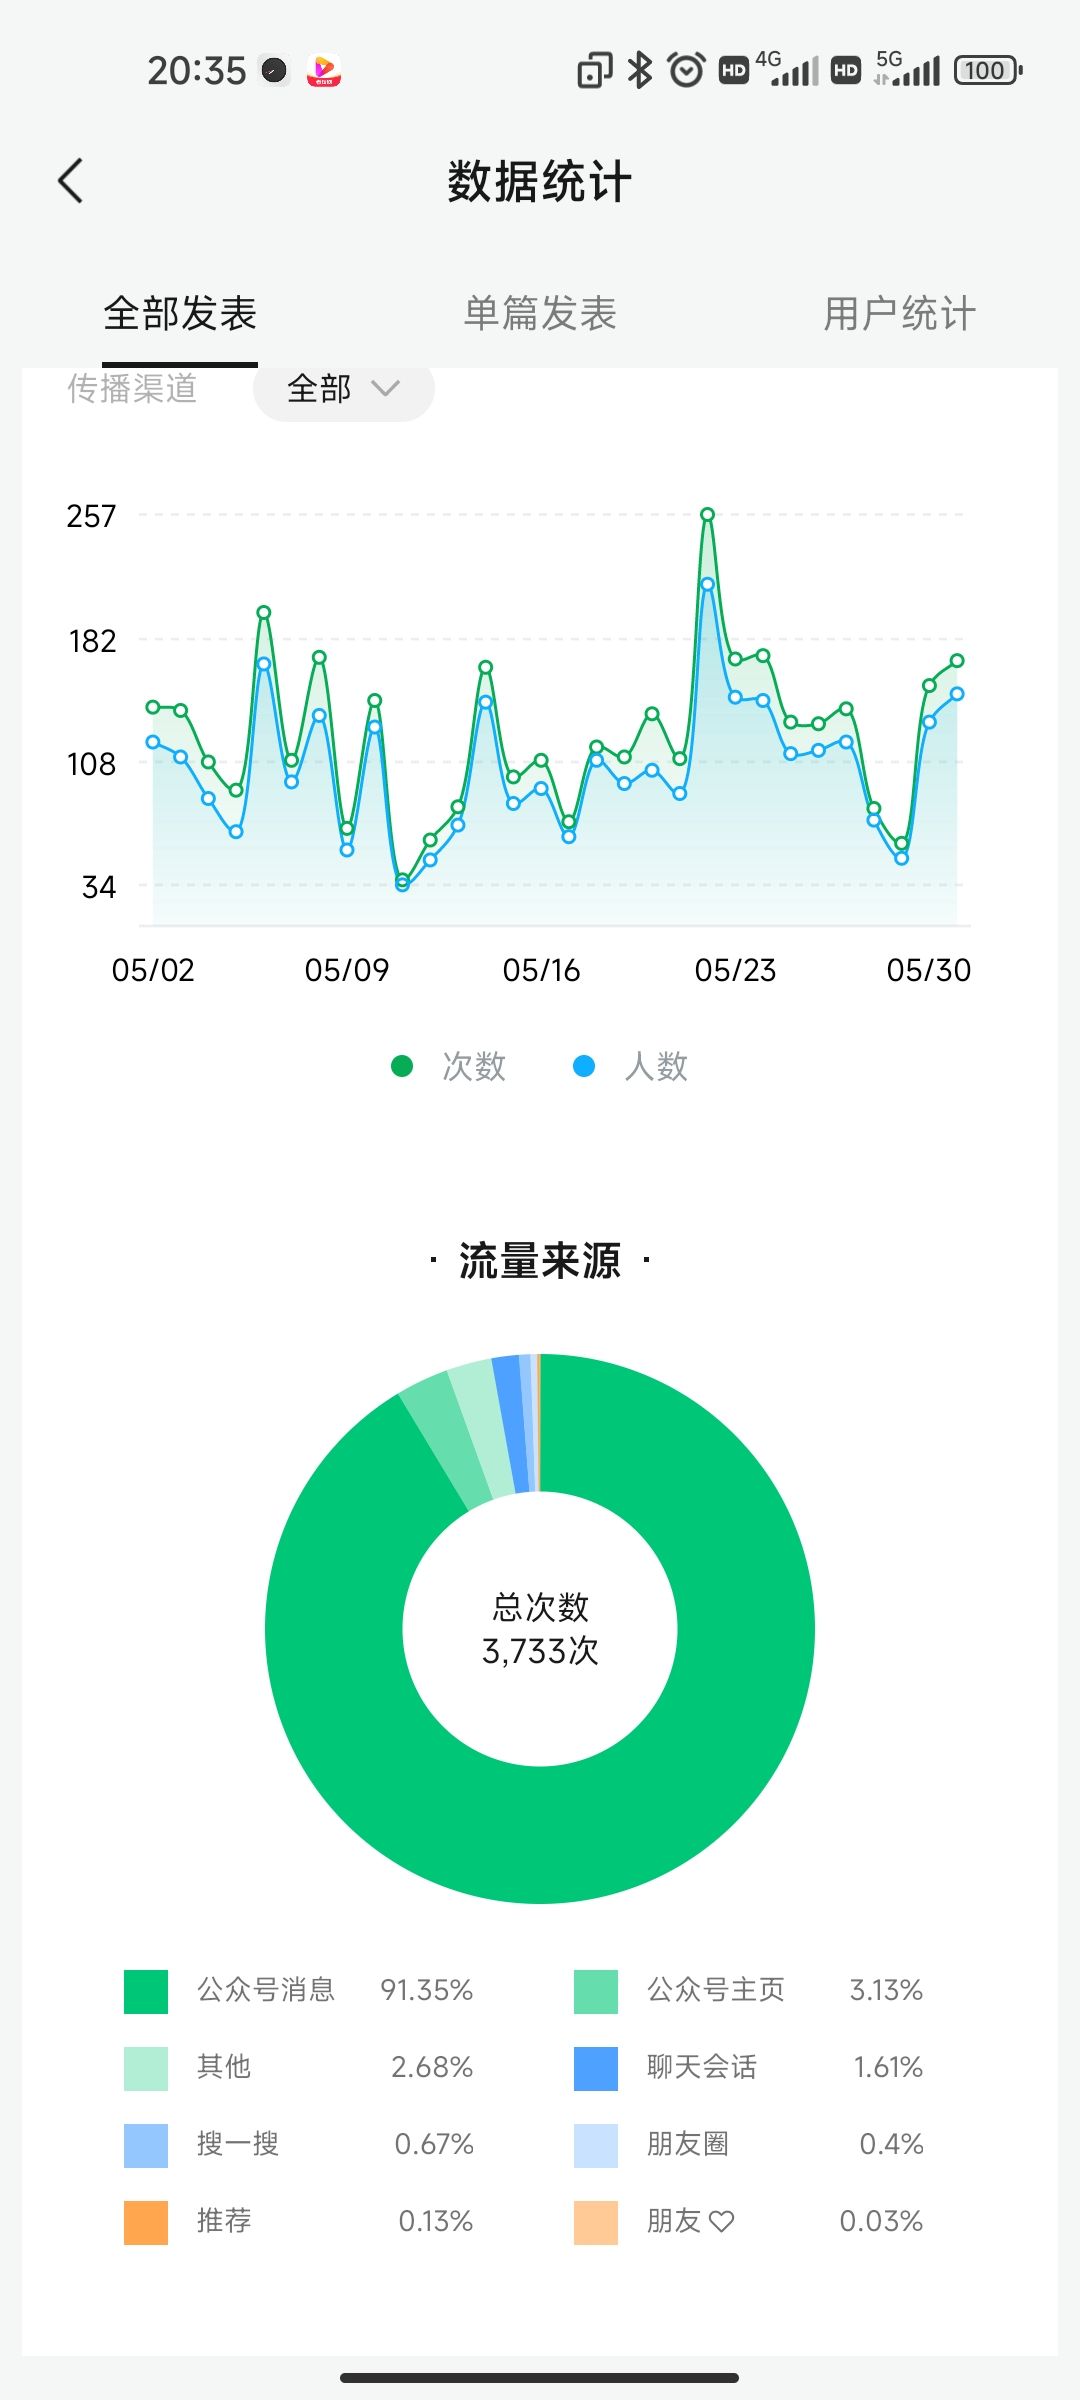Tap the 4G signal strength icon
Screen dimensions: 1080x2400
pos(787,68)
